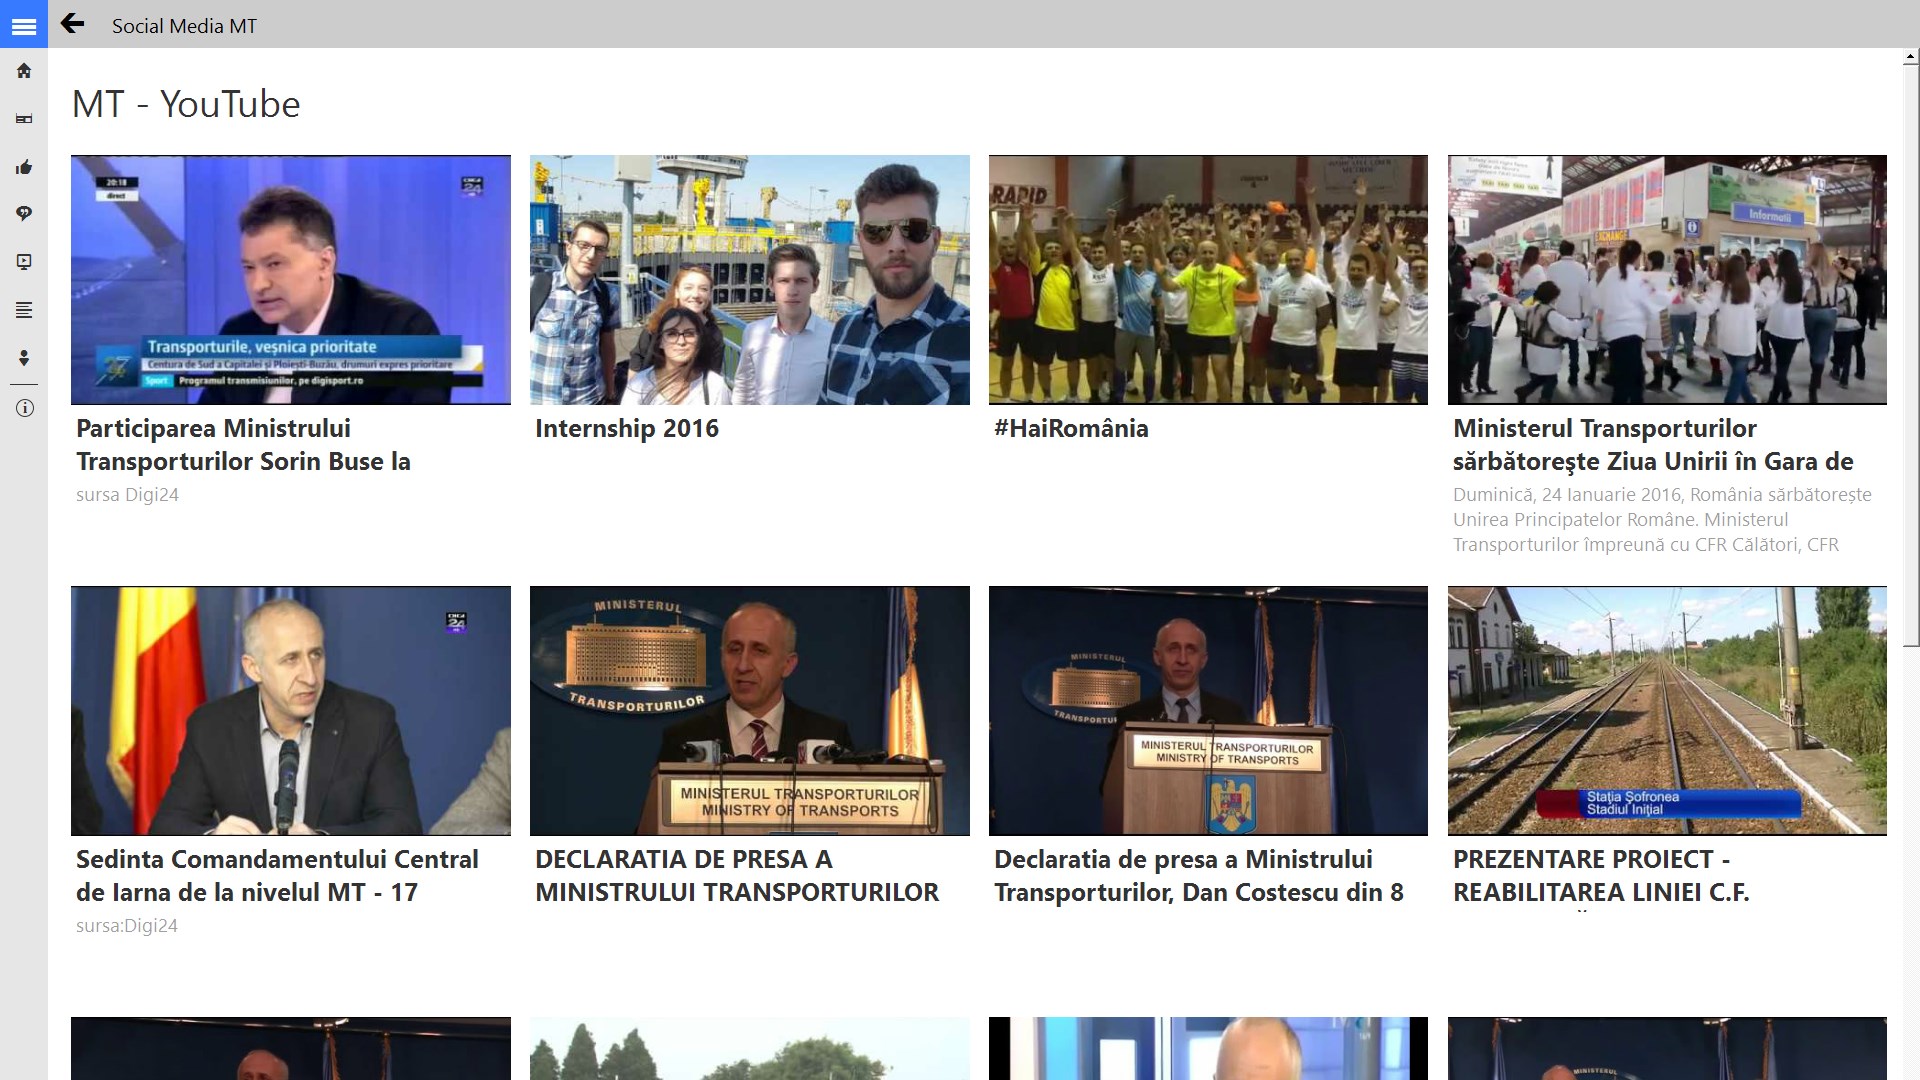Open the thumbs-up sidebar section
Image resolution: width=1920 pixels, height=1080 pixels.
coord(24,167)
